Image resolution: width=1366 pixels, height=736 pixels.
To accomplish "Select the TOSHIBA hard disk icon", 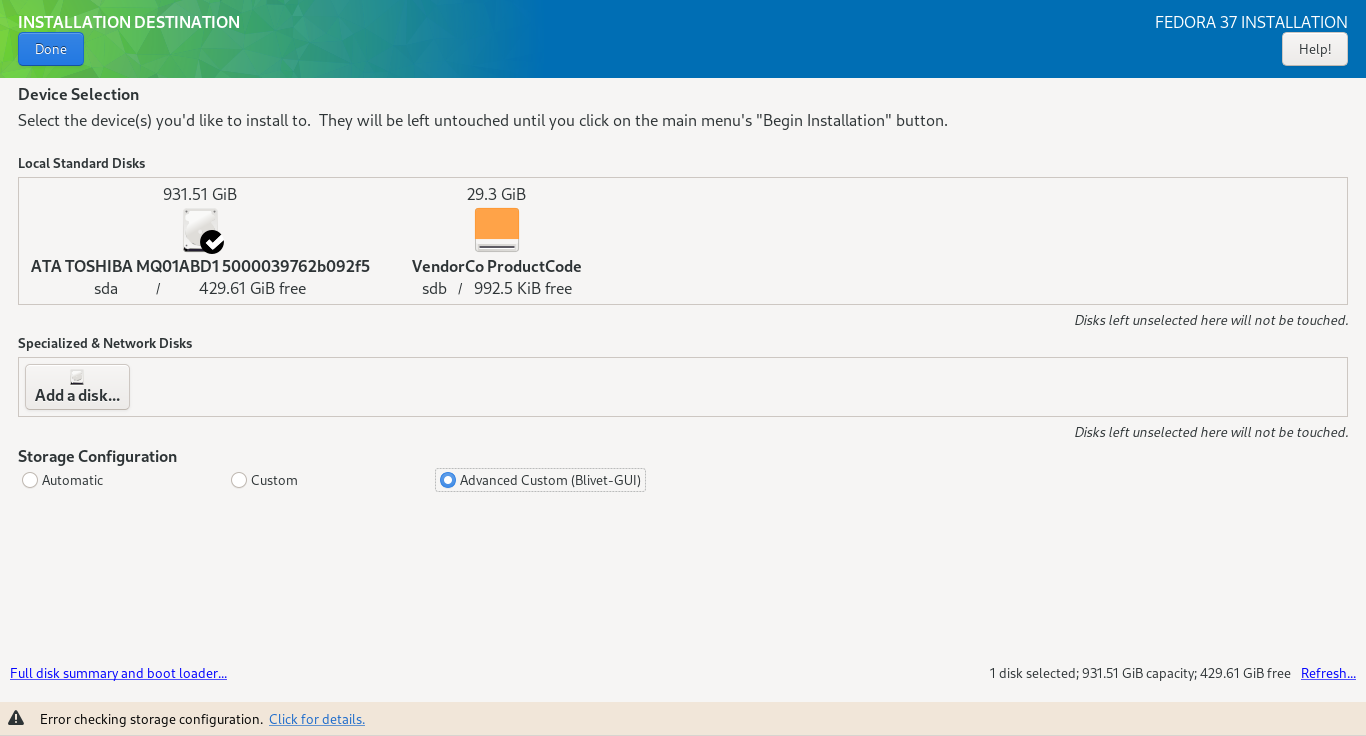I will [198, 228].
